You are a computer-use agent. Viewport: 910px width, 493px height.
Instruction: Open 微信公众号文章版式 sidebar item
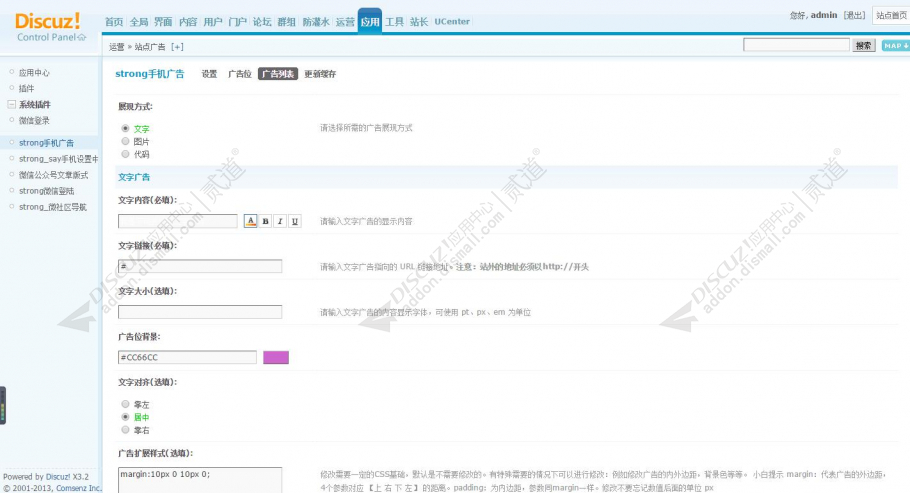[x=53, y=175]
